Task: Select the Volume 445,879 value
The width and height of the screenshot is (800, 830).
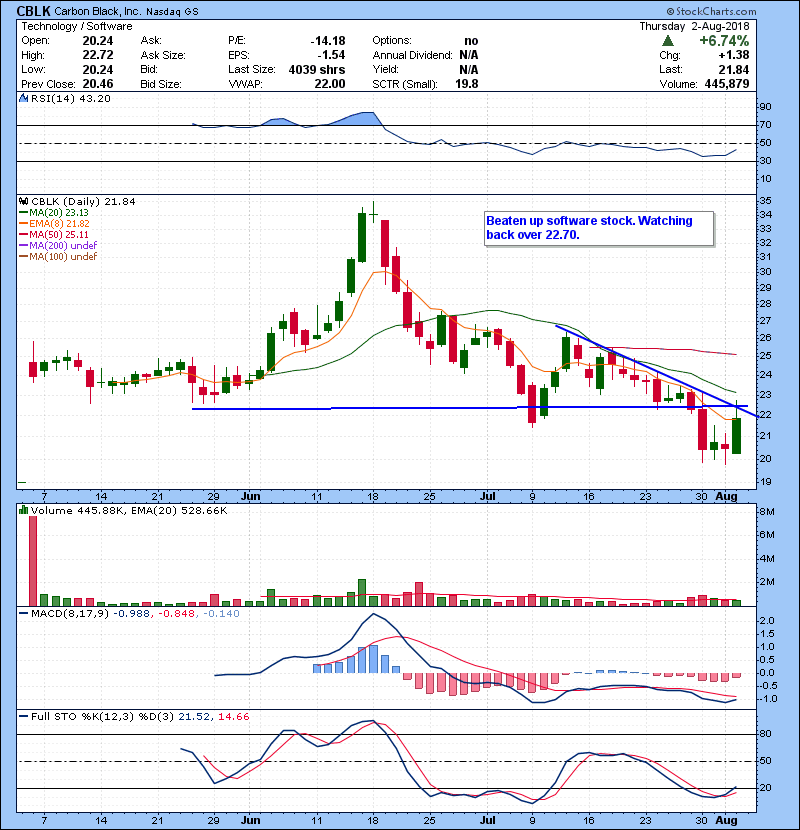Action: coord(727,84)
